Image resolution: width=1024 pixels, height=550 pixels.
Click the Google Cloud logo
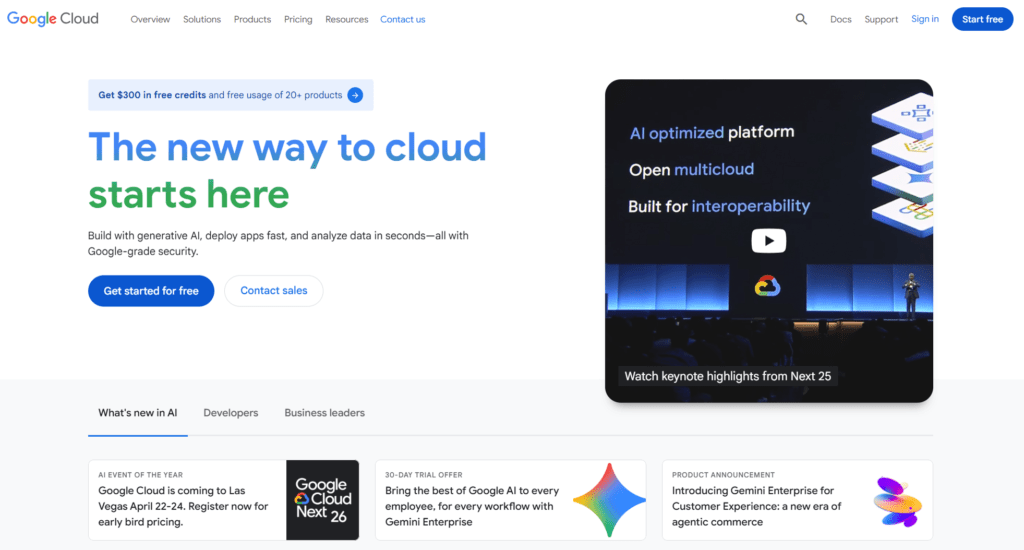[53, 19]
